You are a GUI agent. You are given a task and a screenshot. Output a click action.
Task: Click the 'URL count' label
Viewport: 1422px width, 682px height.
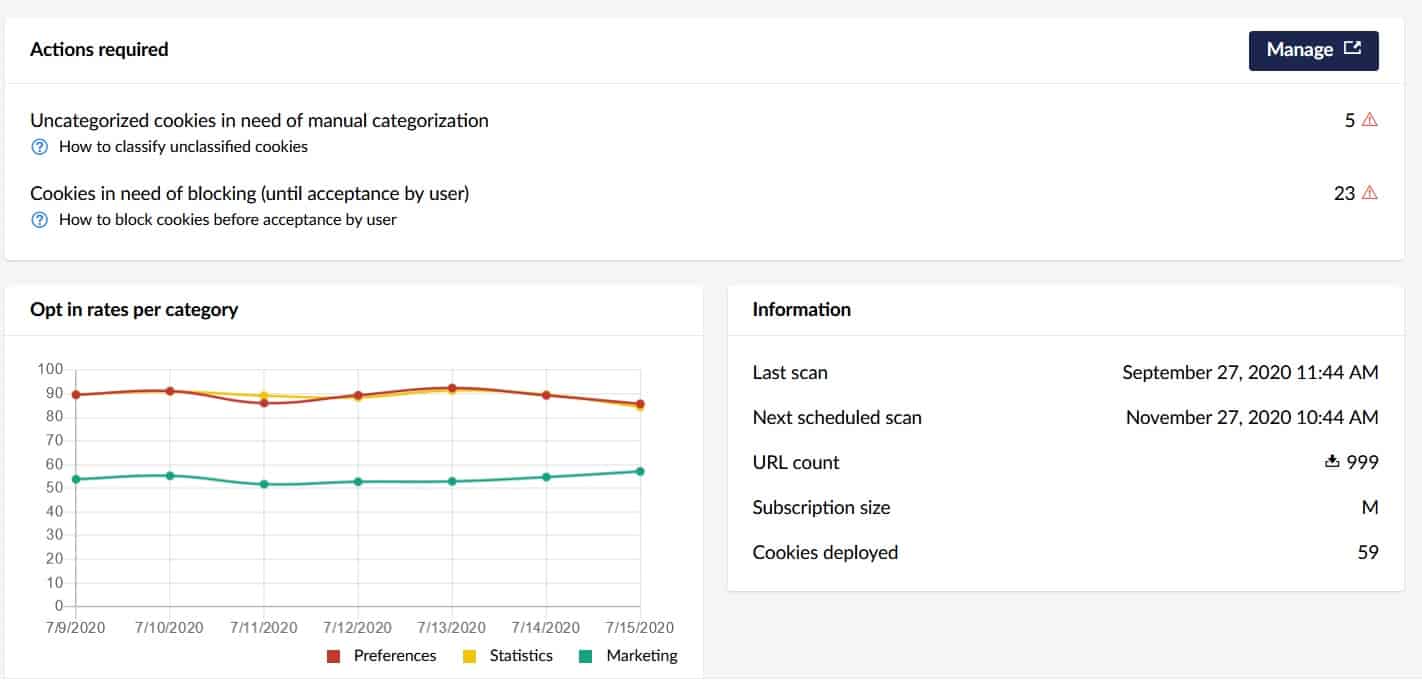point(796,462)
